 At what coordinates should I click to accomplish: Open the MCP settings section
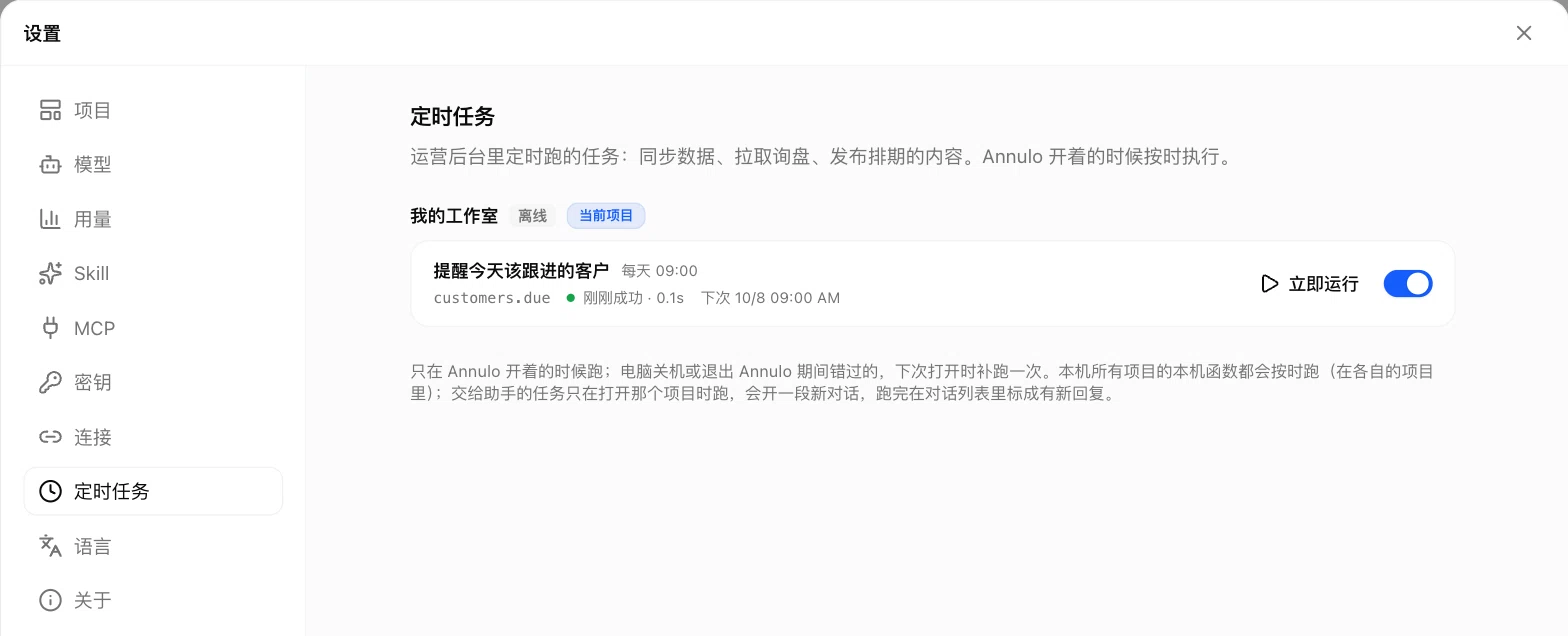[153, 328]
